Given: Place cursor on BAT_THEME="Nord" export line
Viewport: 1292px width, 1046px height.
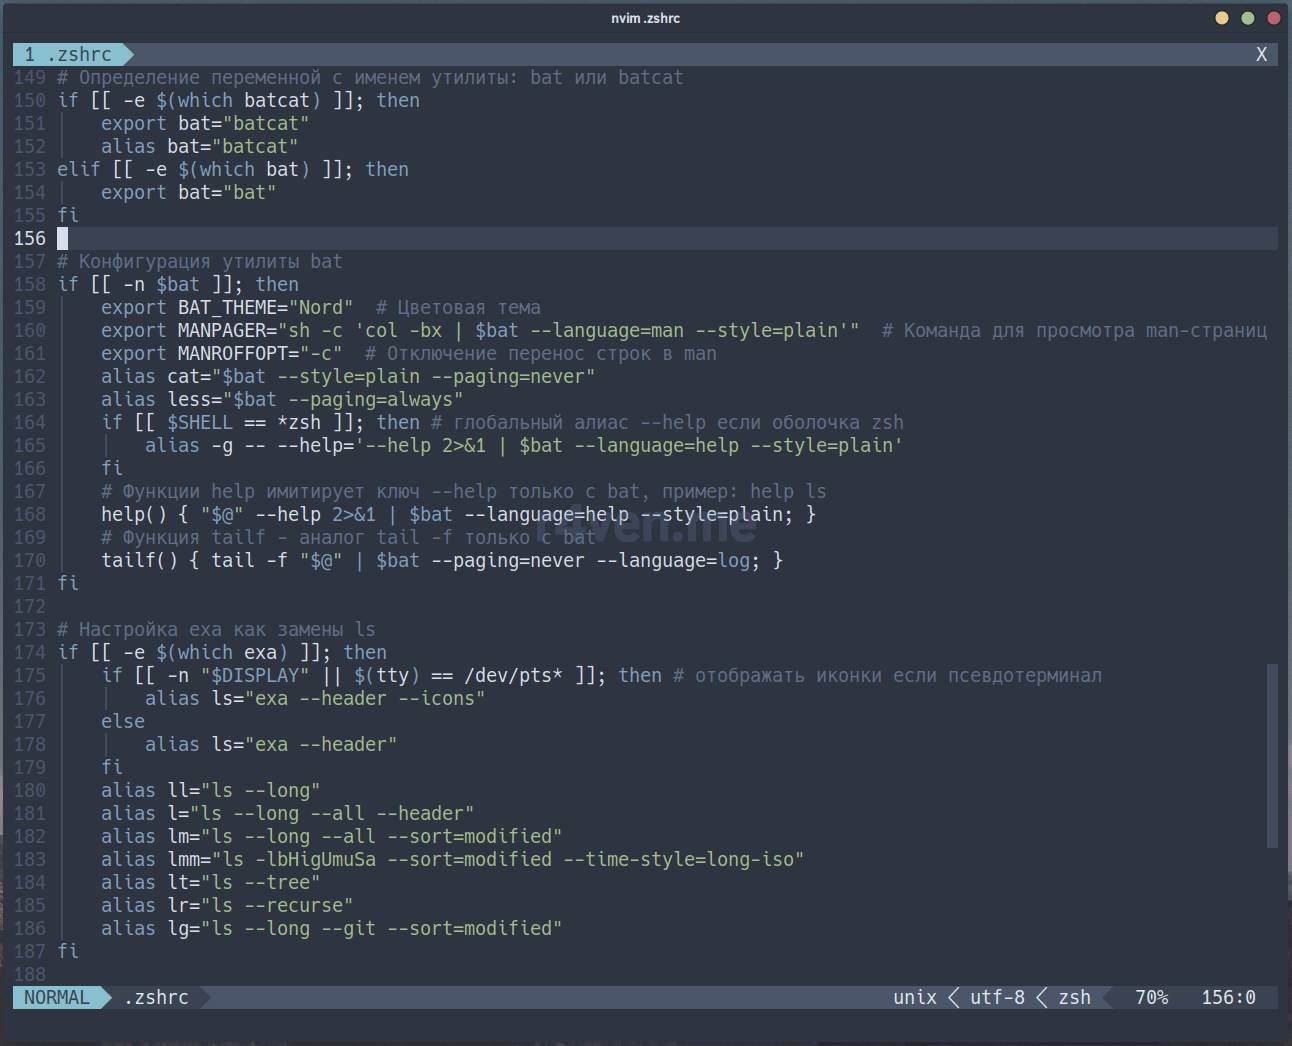Looking at the screenshot, I should [265, 307].
